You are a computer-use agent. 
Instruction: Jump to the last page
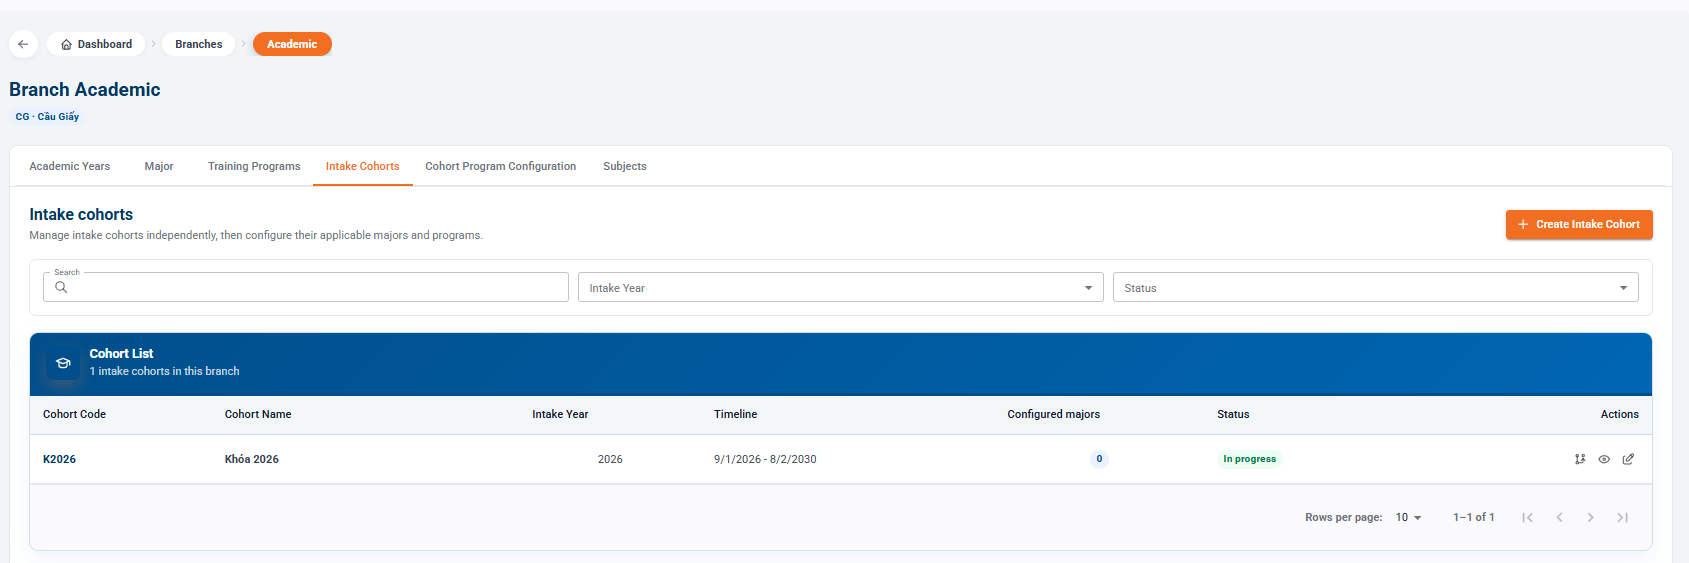click(1622, 517)
